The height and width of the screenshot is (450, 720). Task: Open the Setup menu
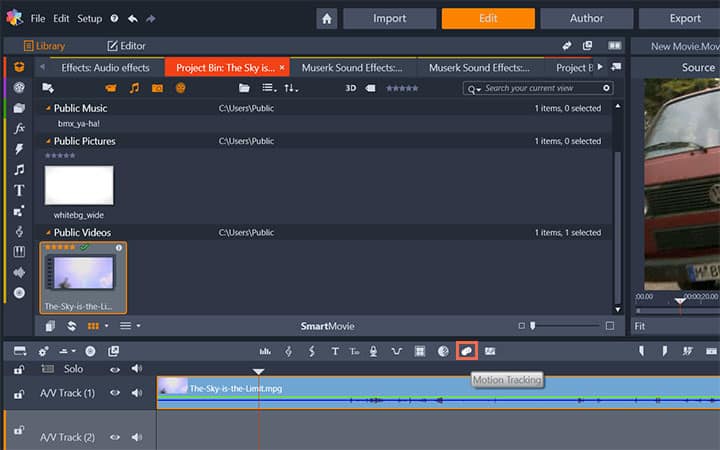tap(90, 18)
